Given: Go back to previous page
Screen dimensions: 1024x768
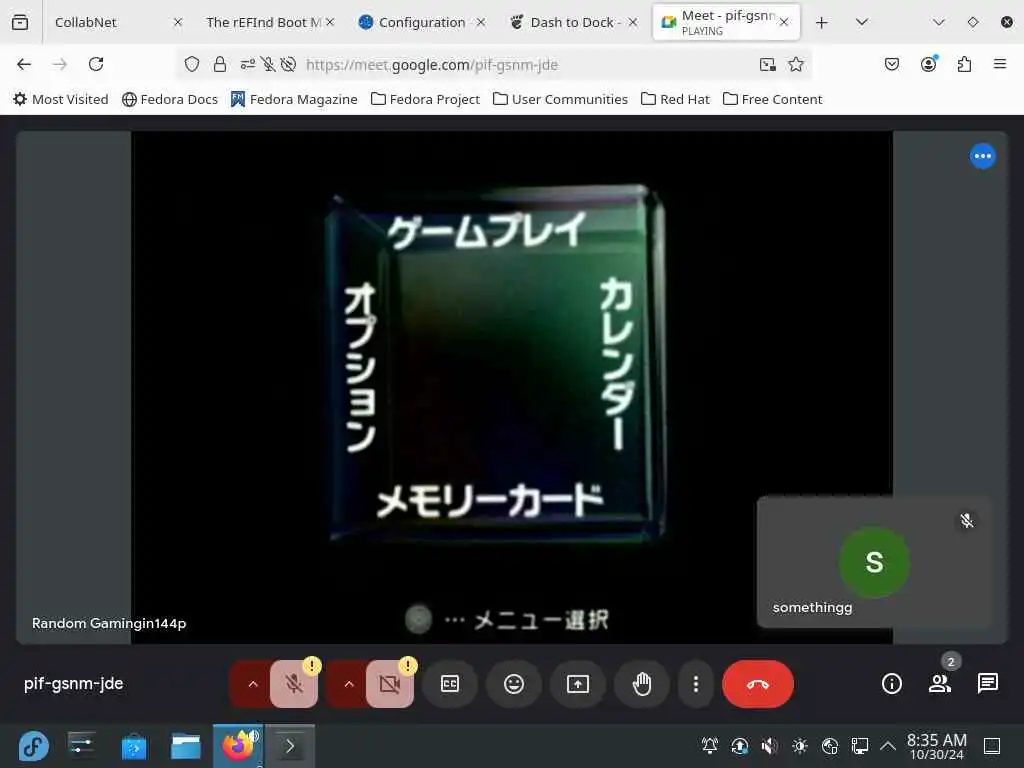Looking at the screenshot, I should tap(24, 64).
